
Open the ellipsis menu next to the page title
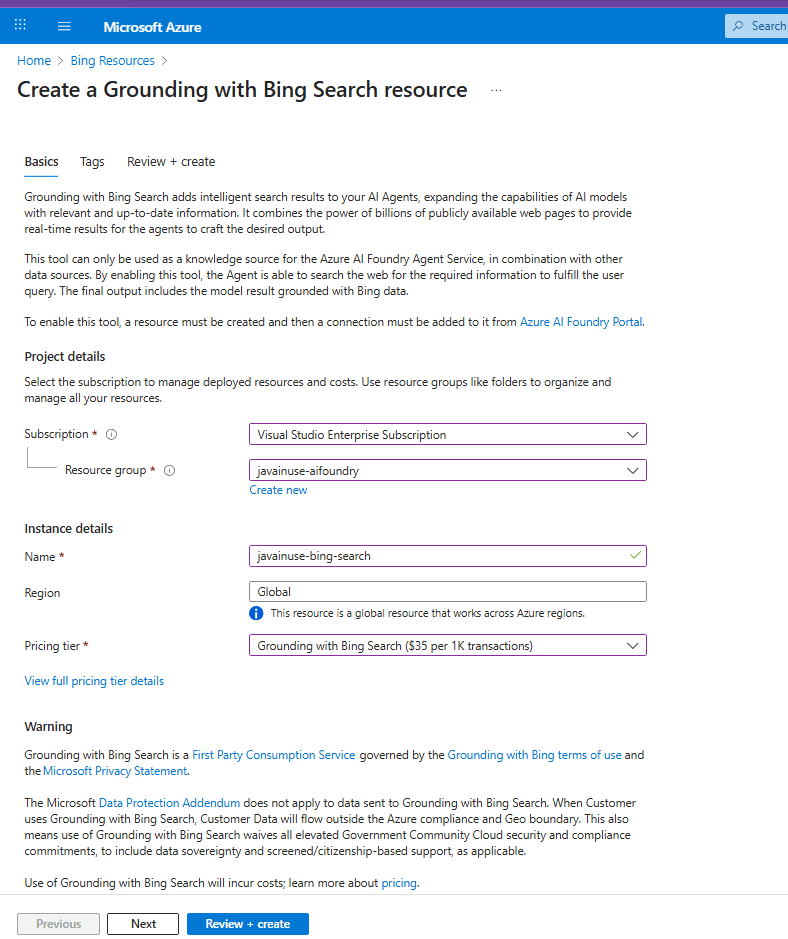pos(496,89)
